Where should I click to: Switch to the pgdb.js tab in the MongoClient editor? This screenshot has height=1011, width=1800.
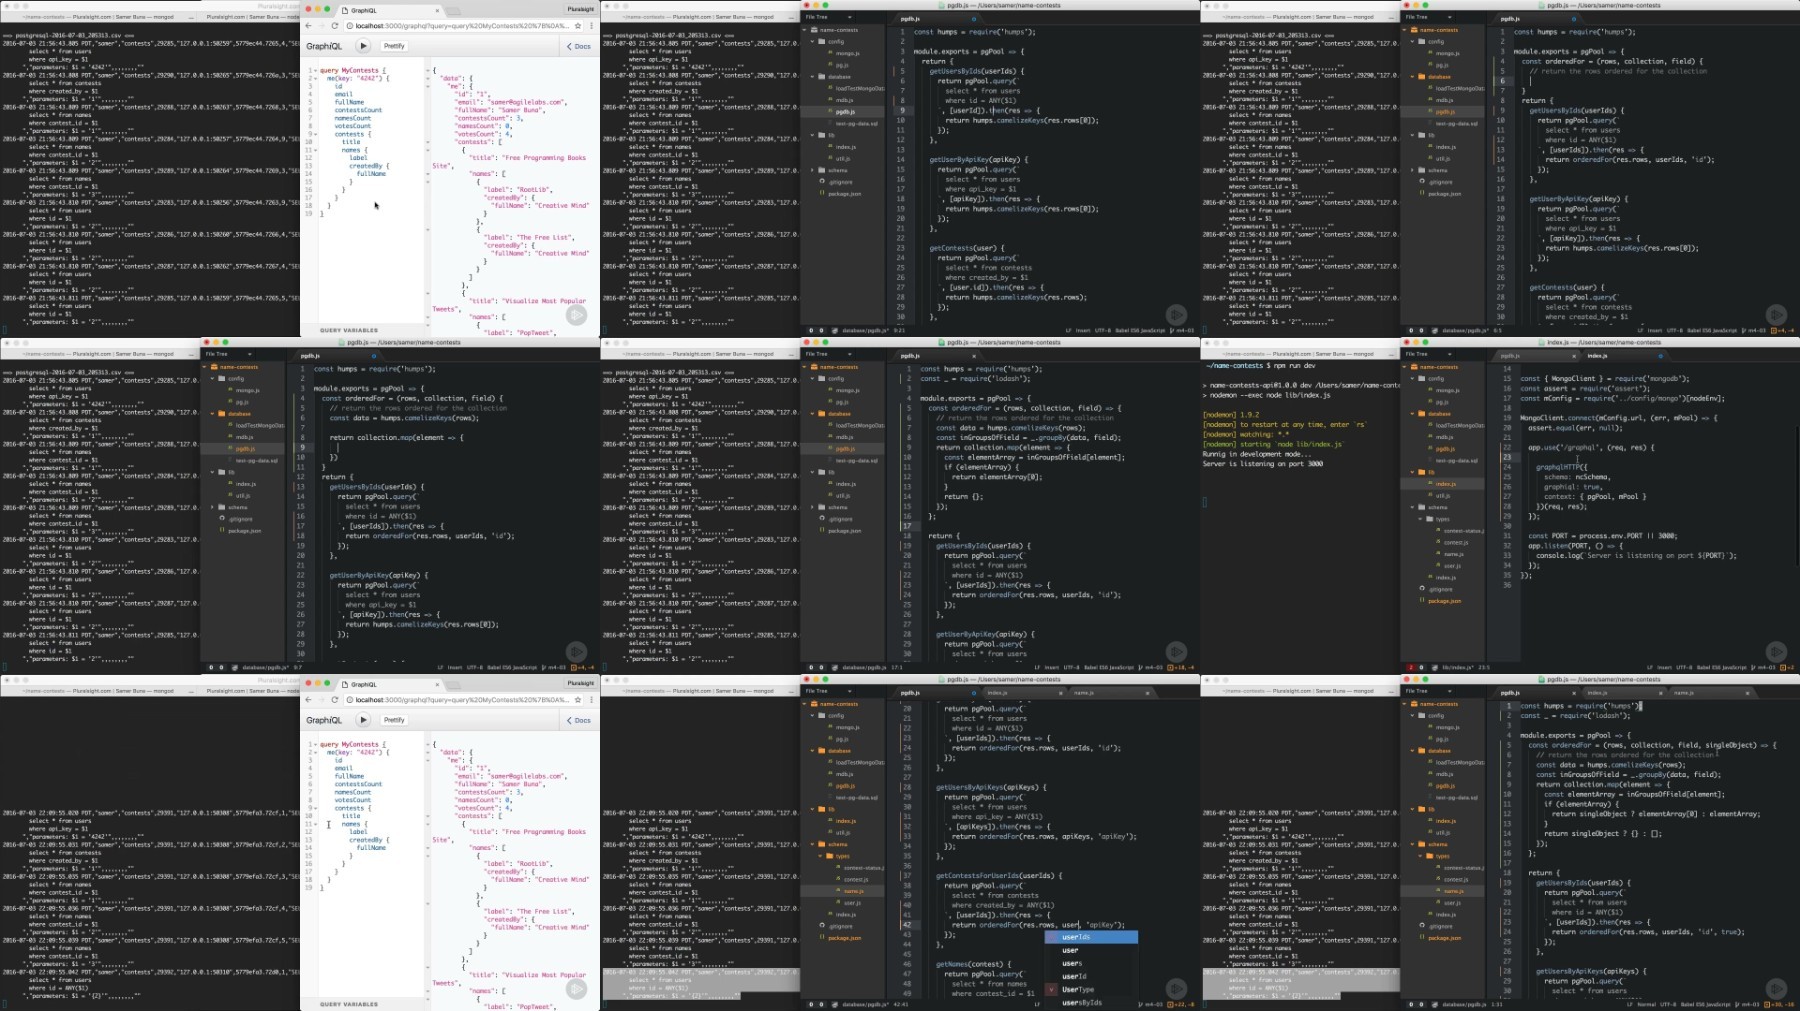pyautogui.click(x=1511, y=355)
